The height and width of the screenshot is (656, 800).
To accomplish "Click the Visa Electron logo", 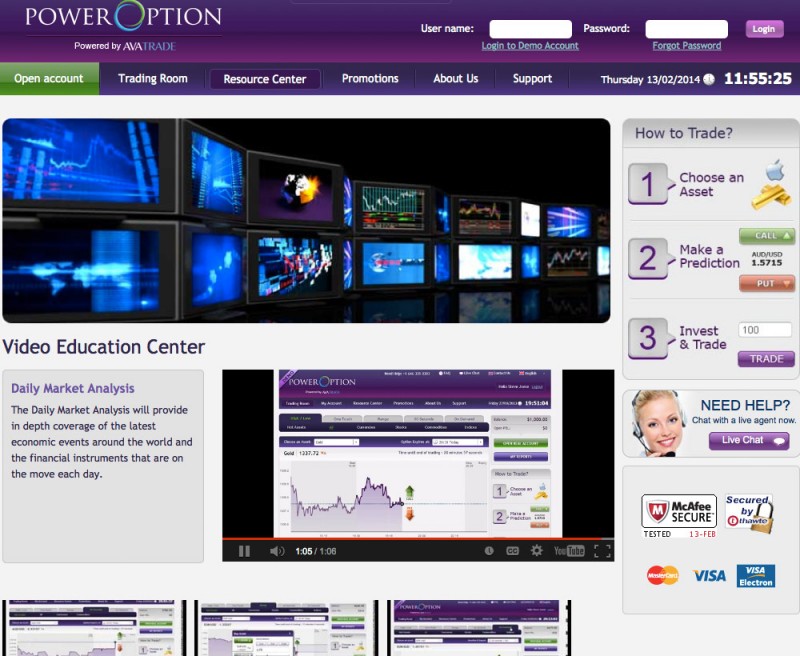I will point(756,576).
